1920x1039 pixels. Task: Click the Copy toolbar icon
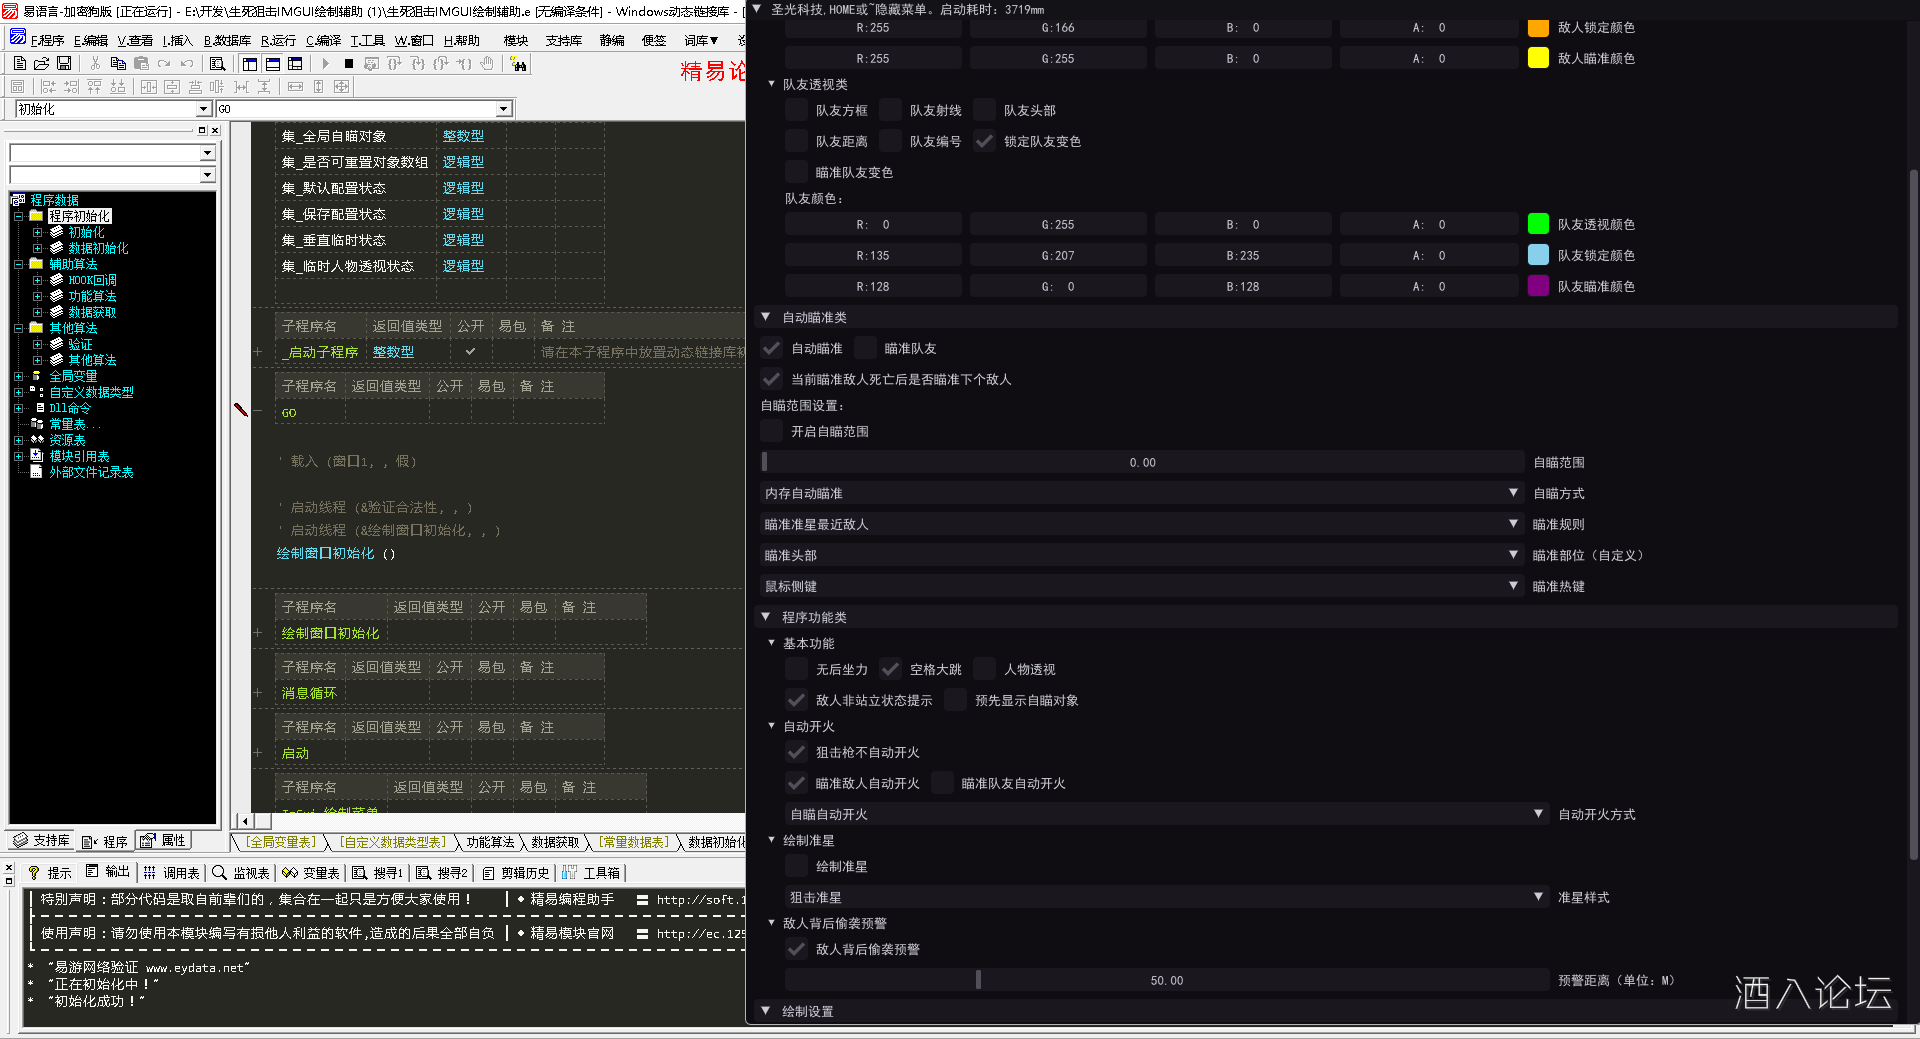(x=118, y=64)
